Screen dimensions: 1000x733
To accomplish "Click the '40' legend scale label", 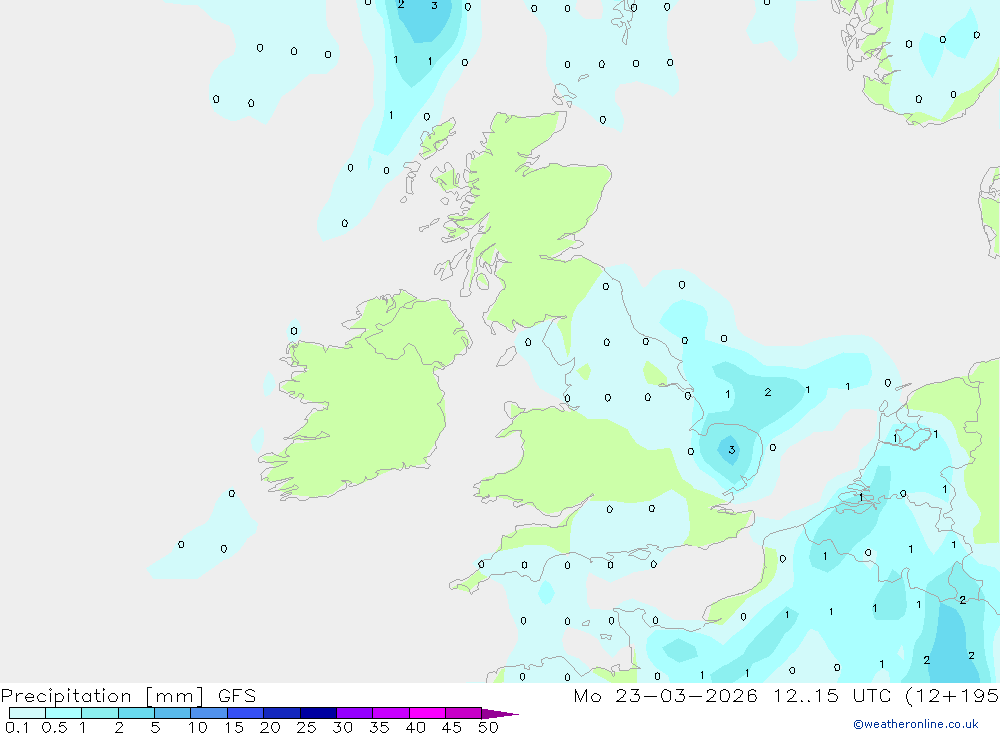I will [x=415, y=727].
